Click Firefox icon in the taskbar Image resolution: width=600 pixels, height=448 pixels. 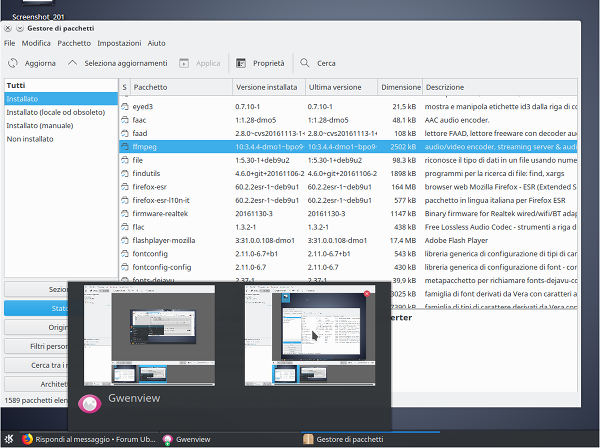click(27, 439)
